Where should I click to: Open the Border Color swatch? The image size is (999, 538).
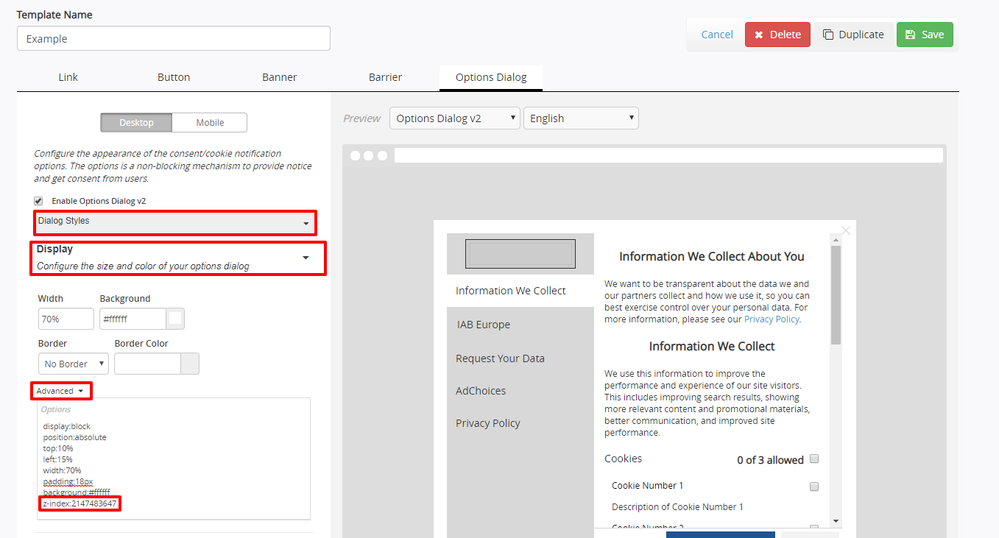190,364
